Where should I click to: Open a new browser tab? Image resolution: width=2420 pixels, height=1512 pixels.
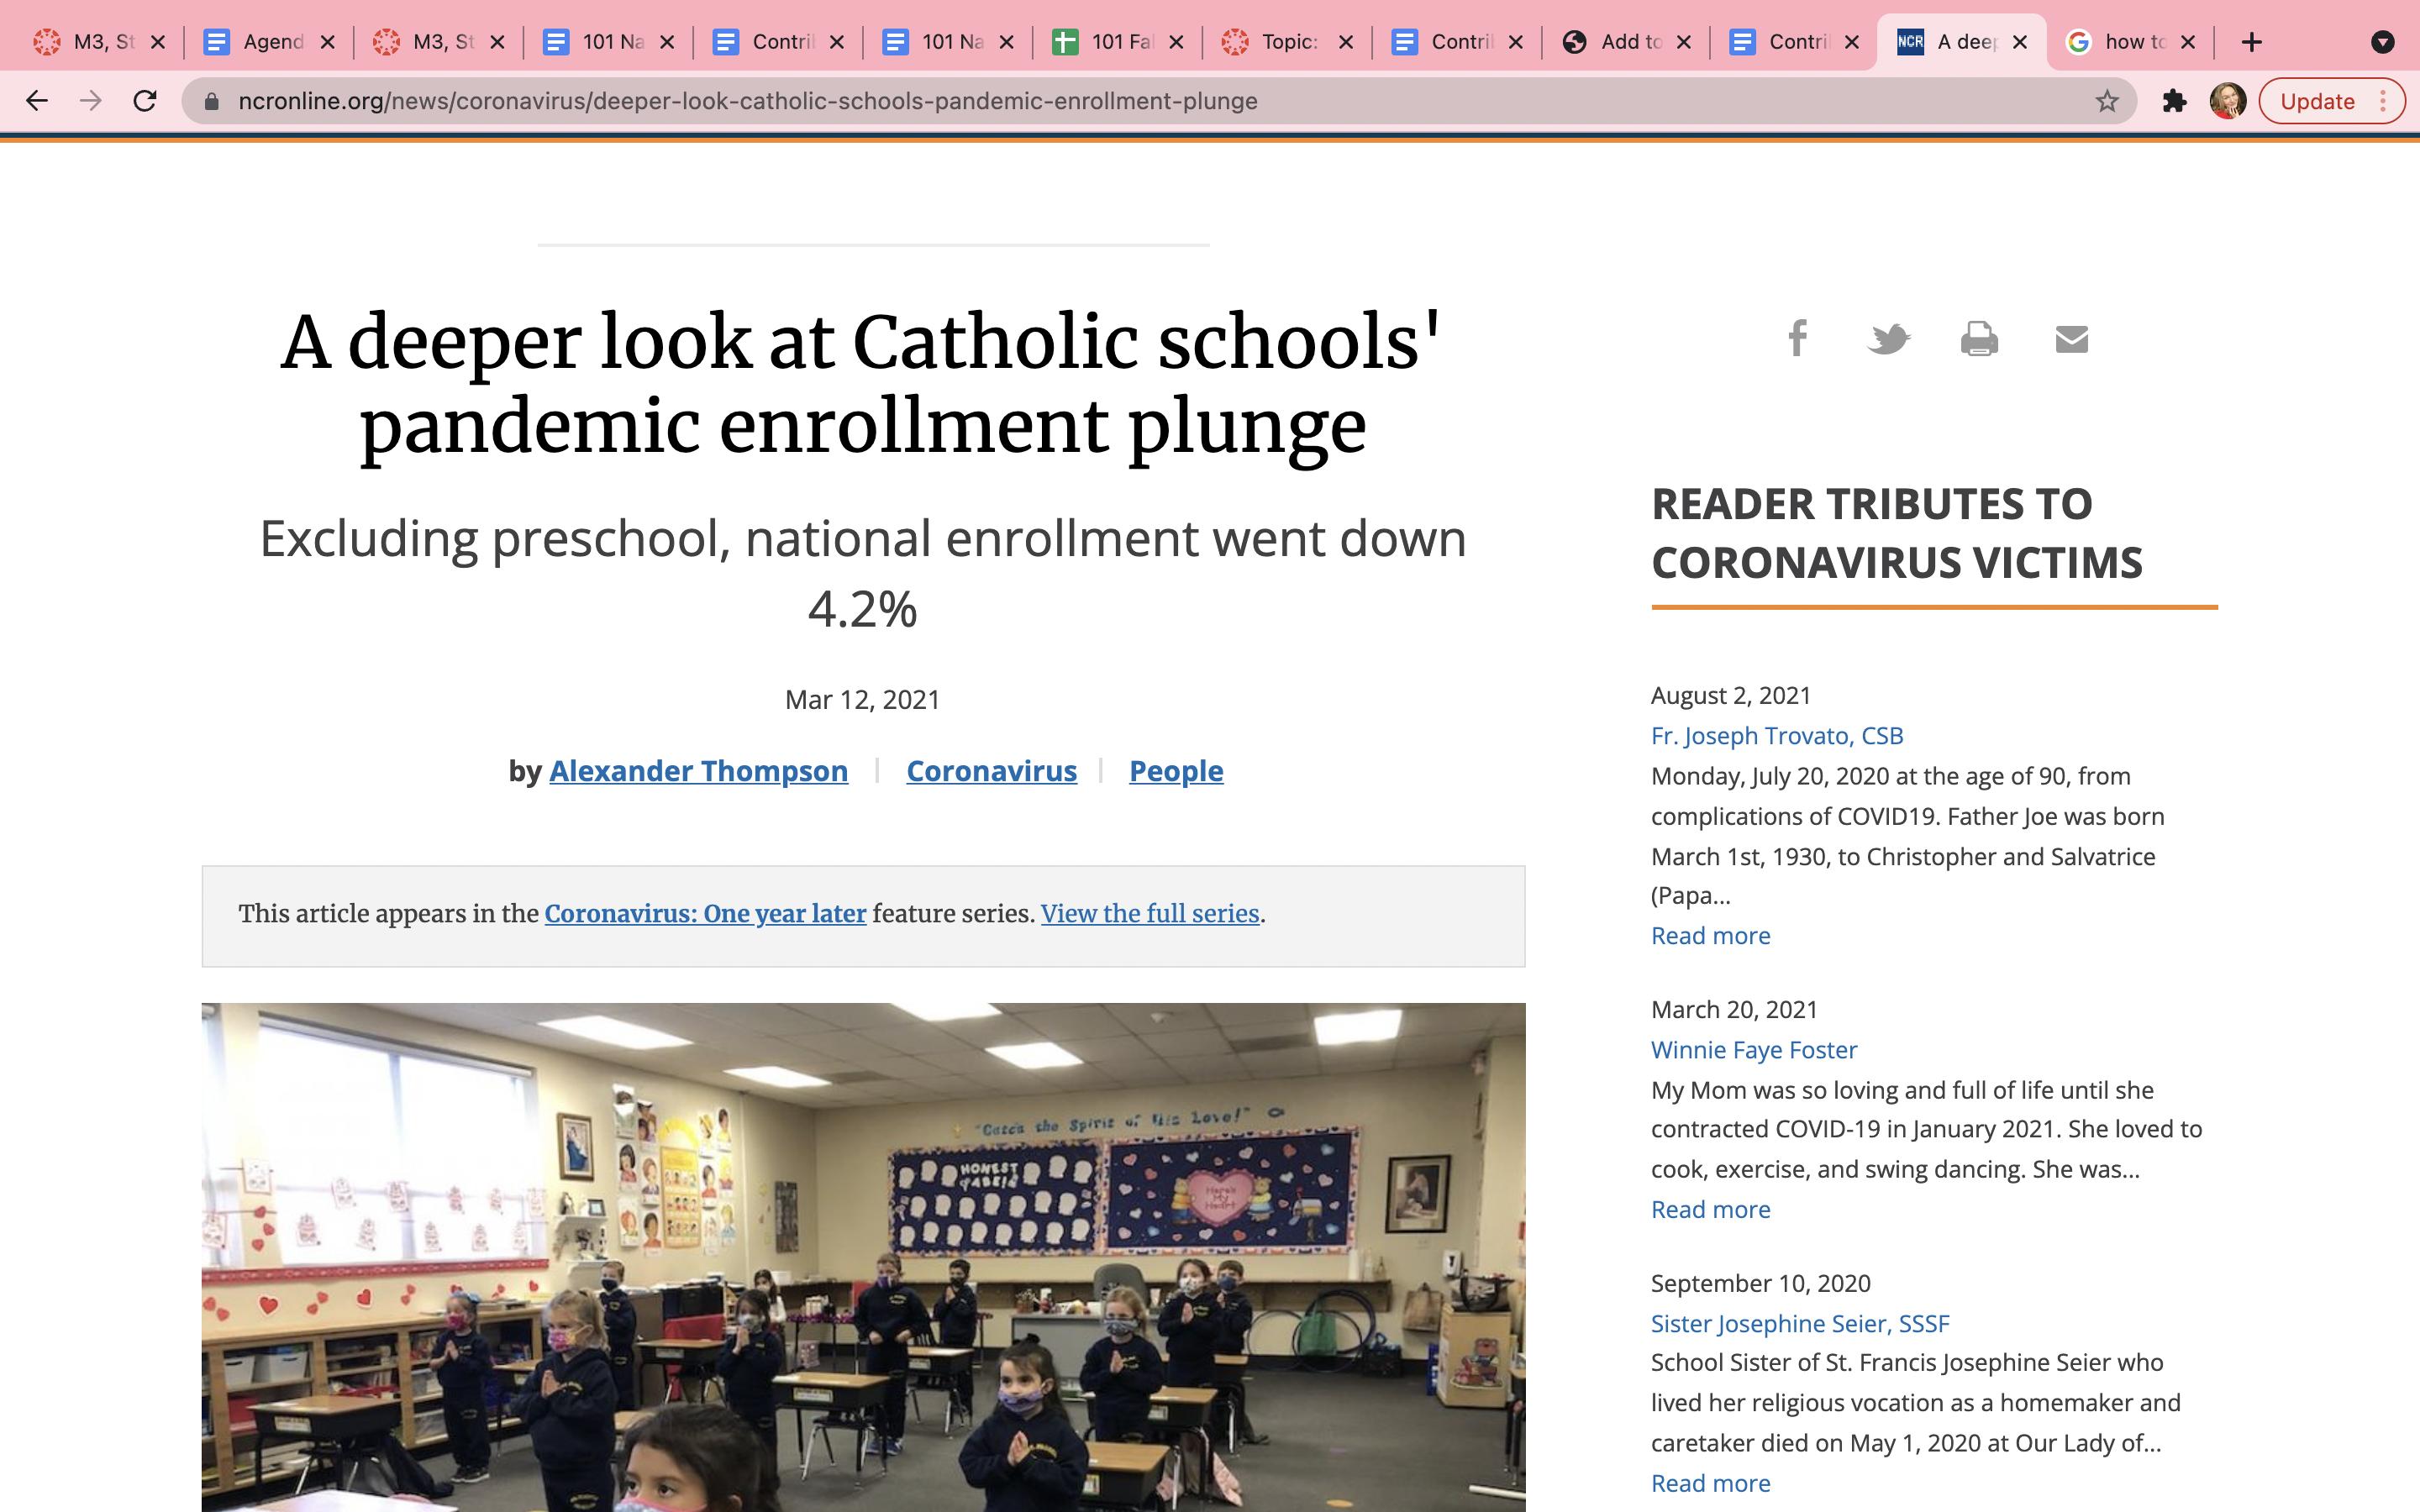point(2251,42)
